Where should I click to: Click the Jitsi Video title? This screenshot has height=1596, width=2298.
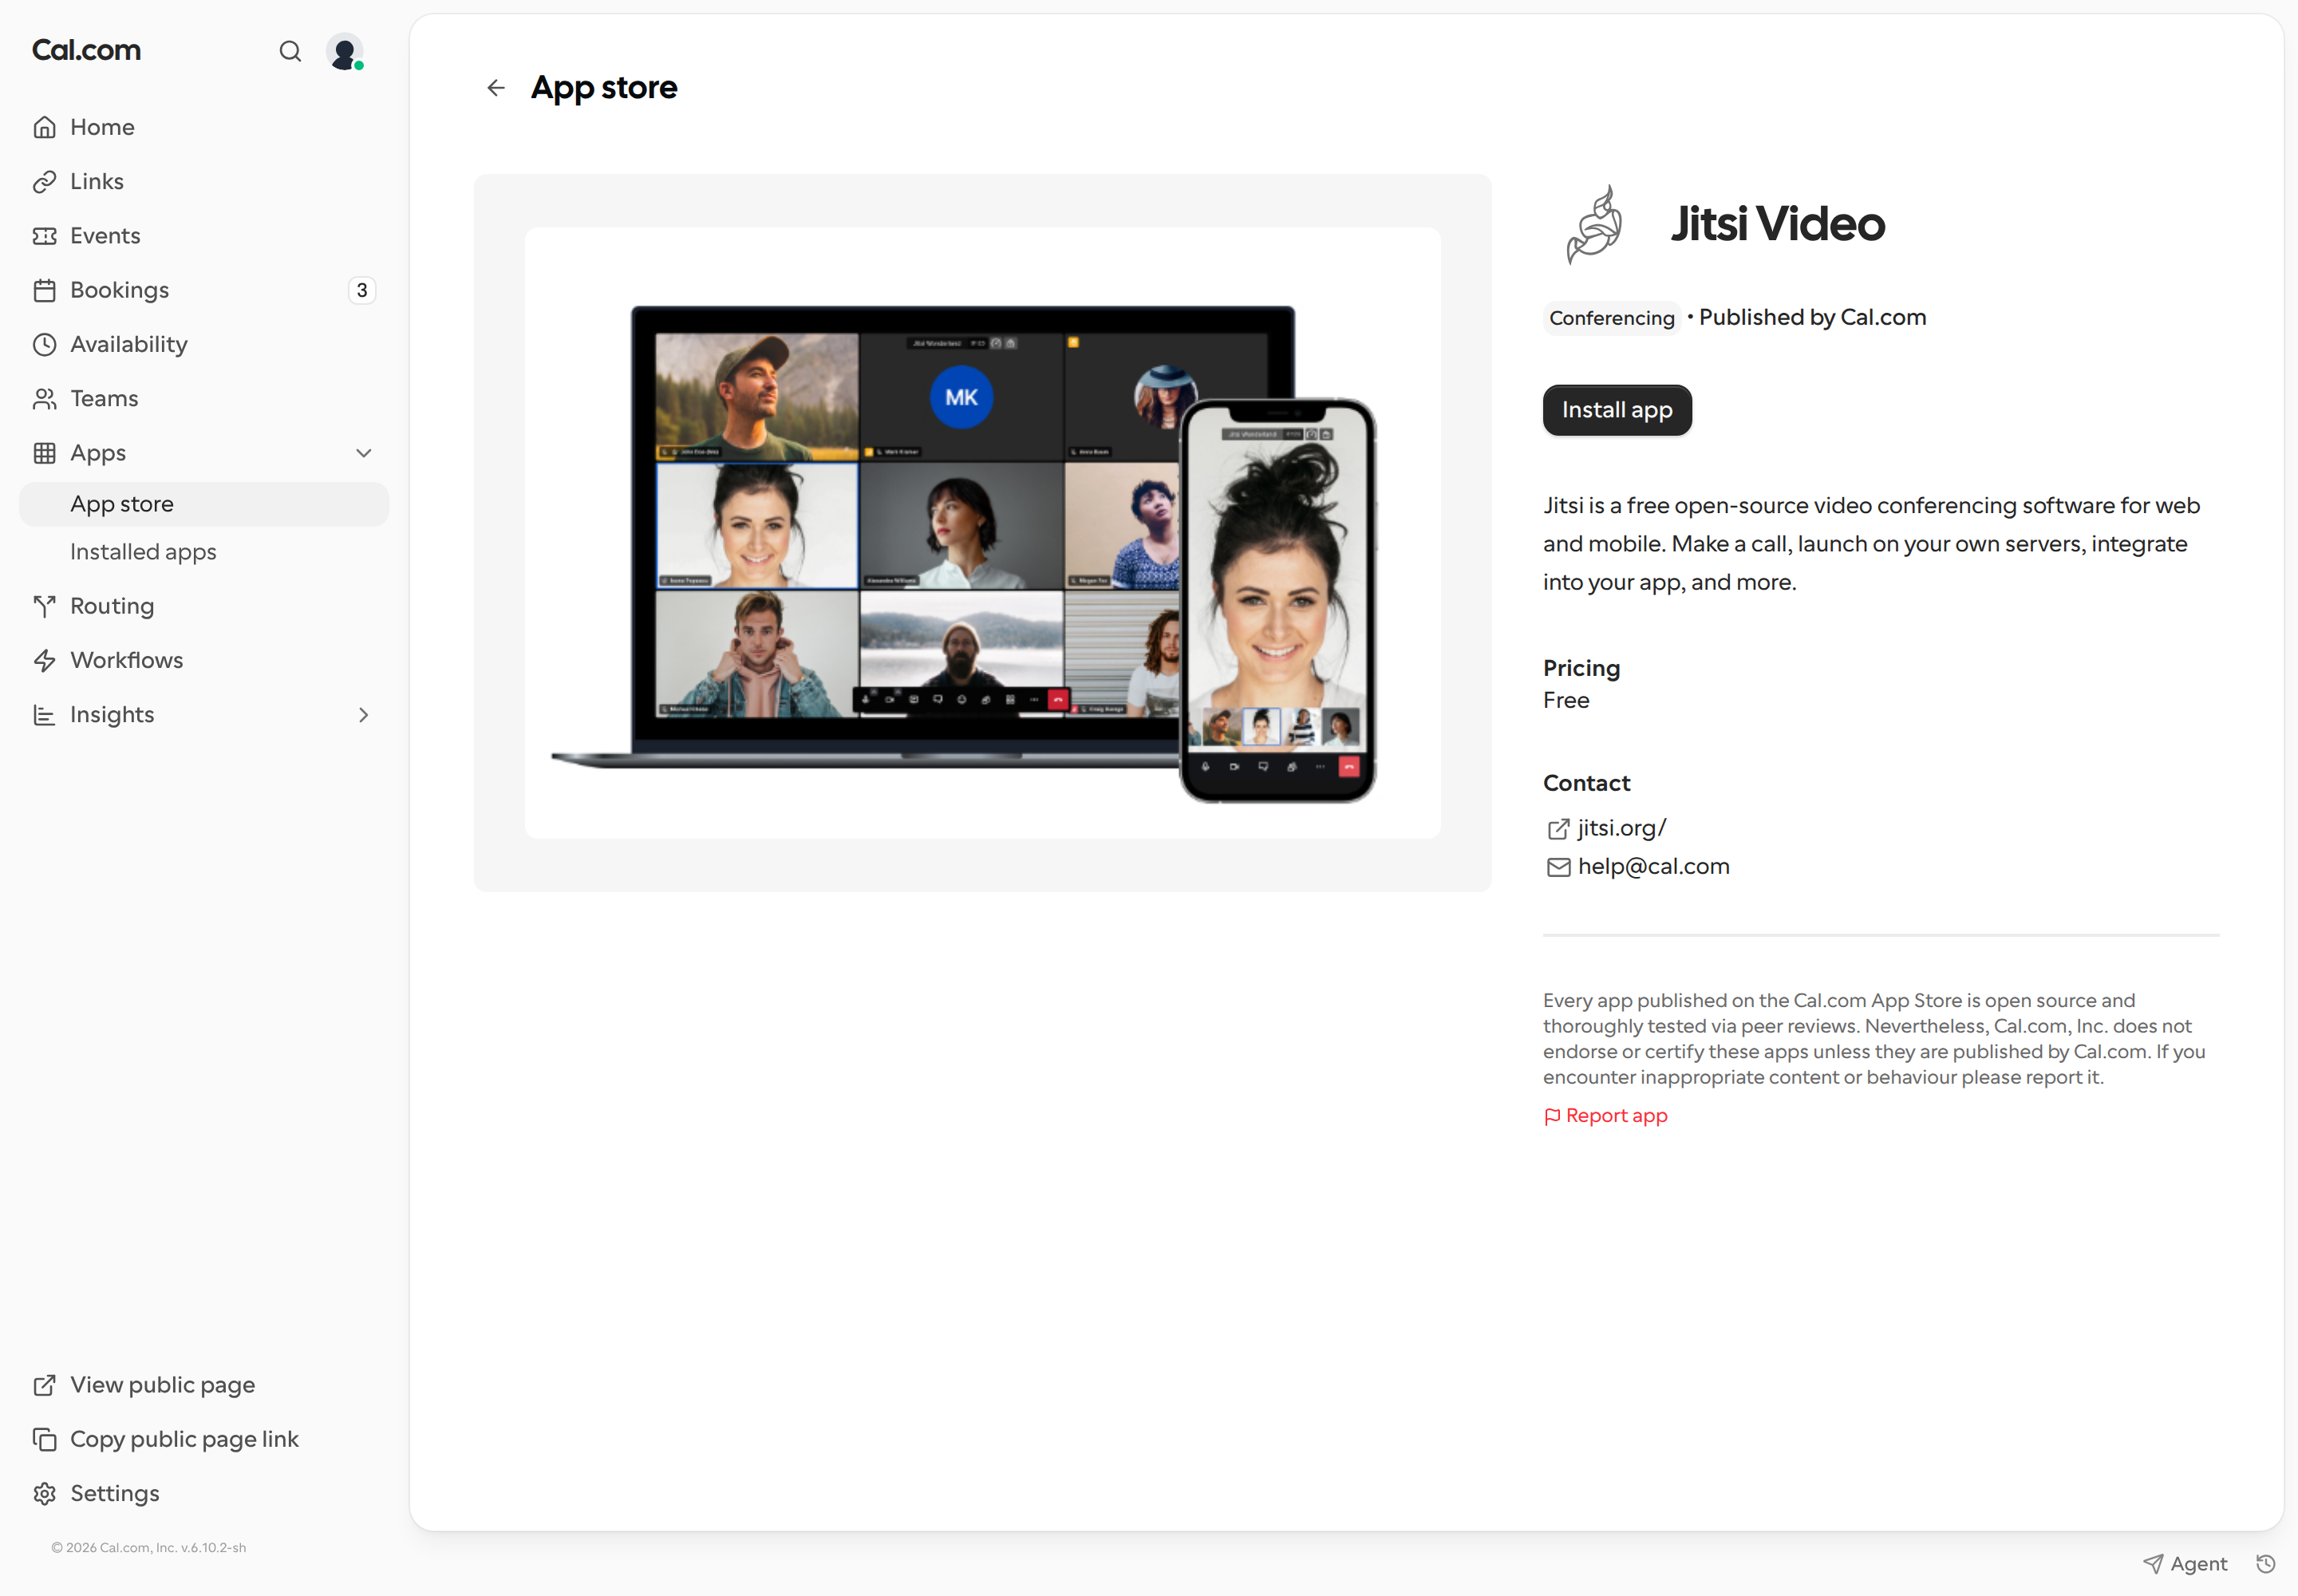click(1777, 224)
